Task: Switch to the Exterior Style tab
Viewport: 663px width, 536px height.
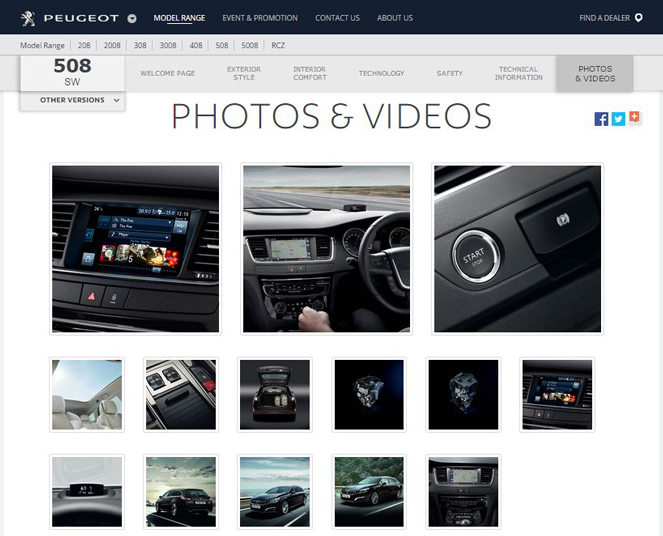Action: (x=244, y=73)
